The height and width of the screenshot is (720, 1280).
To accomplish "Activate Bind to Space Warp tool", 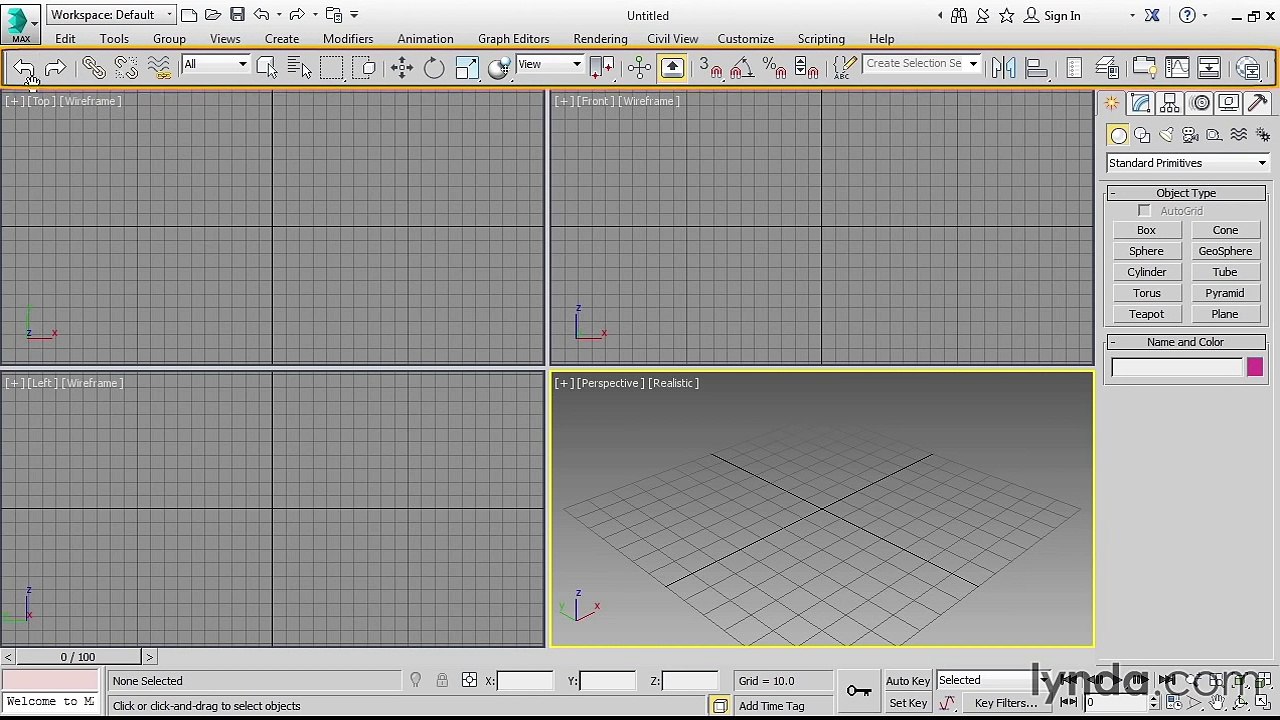I will tap(159, 67).
